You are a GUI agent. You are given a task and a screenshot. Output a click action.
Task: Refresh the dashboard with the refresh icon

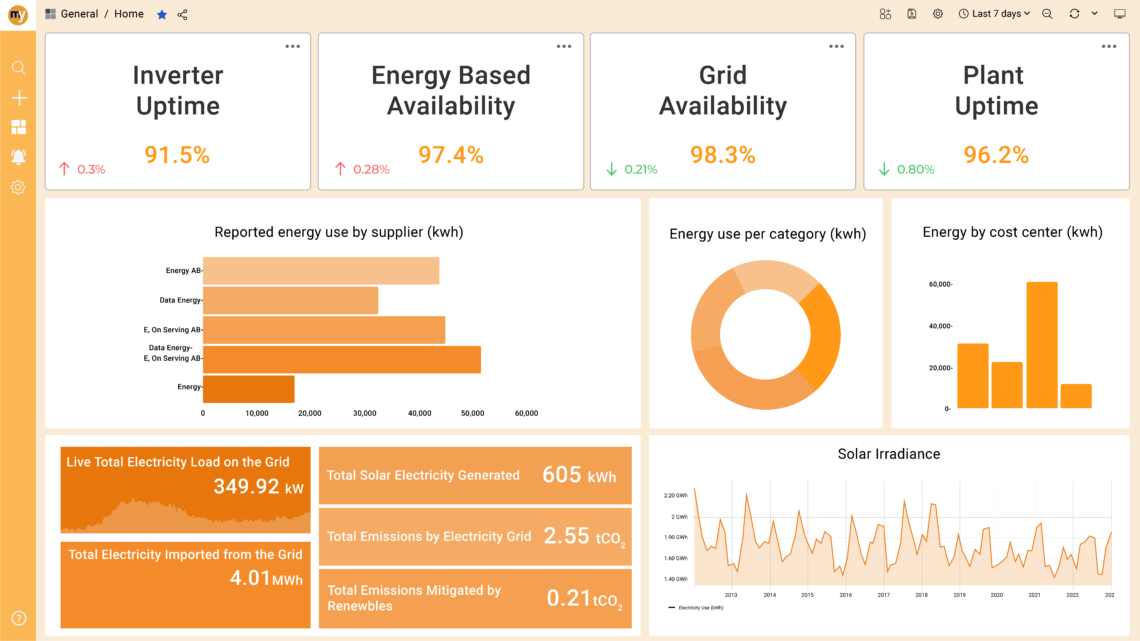coord(1072,14)
